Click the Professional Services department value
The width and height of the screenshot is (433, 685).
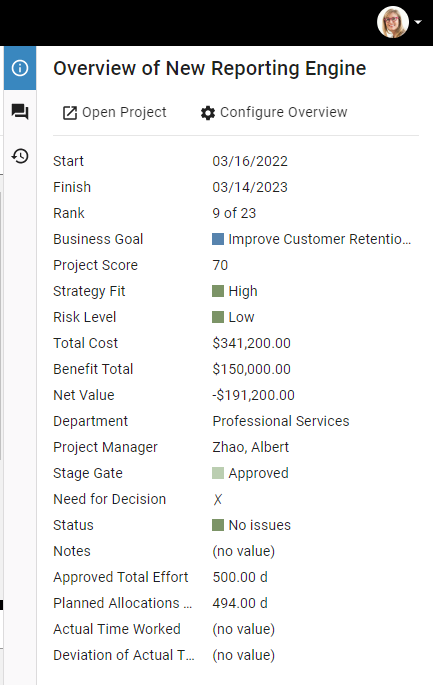coord(281,421)
